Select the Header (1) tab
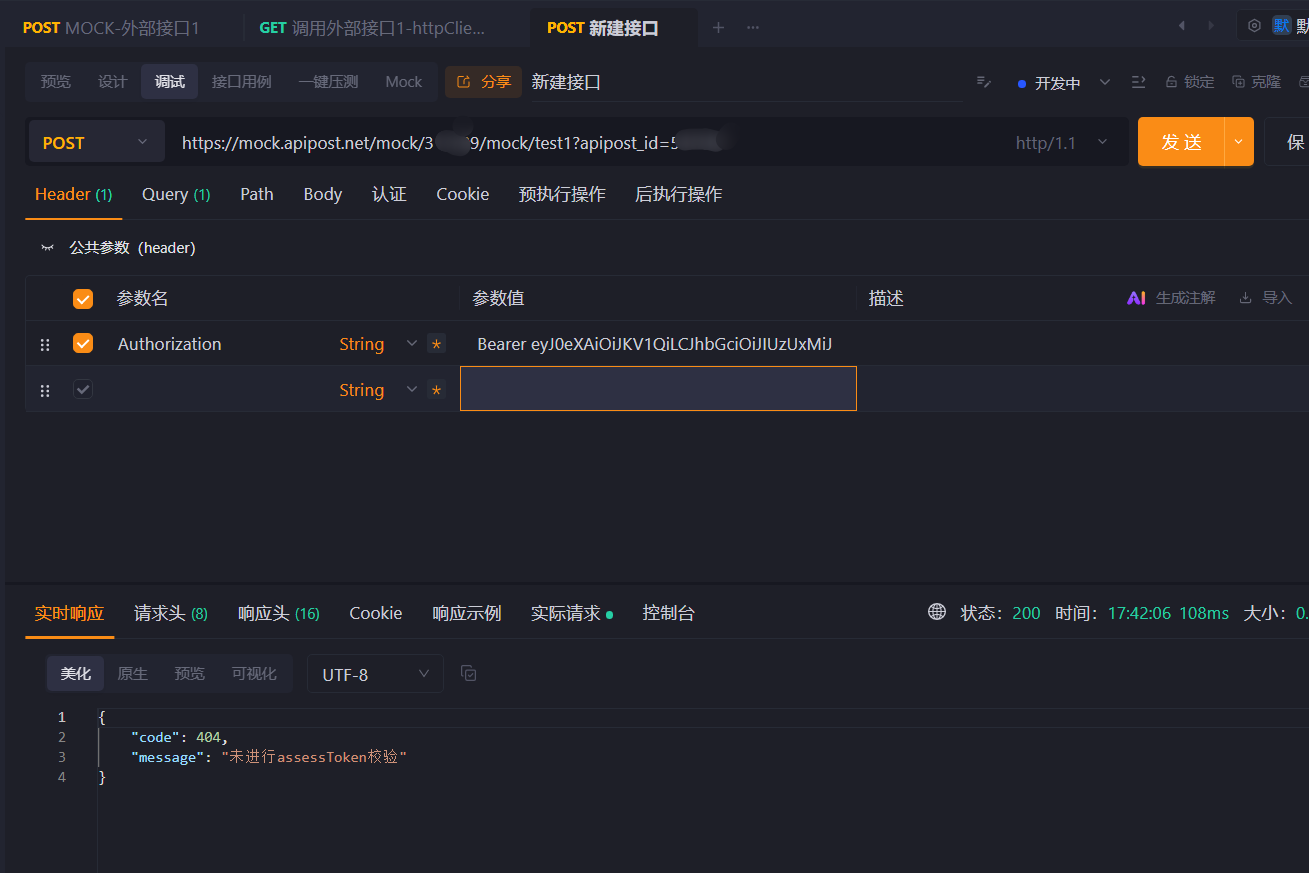The width and height of the screenshot is (1309, 873). [x=74, y=195]
